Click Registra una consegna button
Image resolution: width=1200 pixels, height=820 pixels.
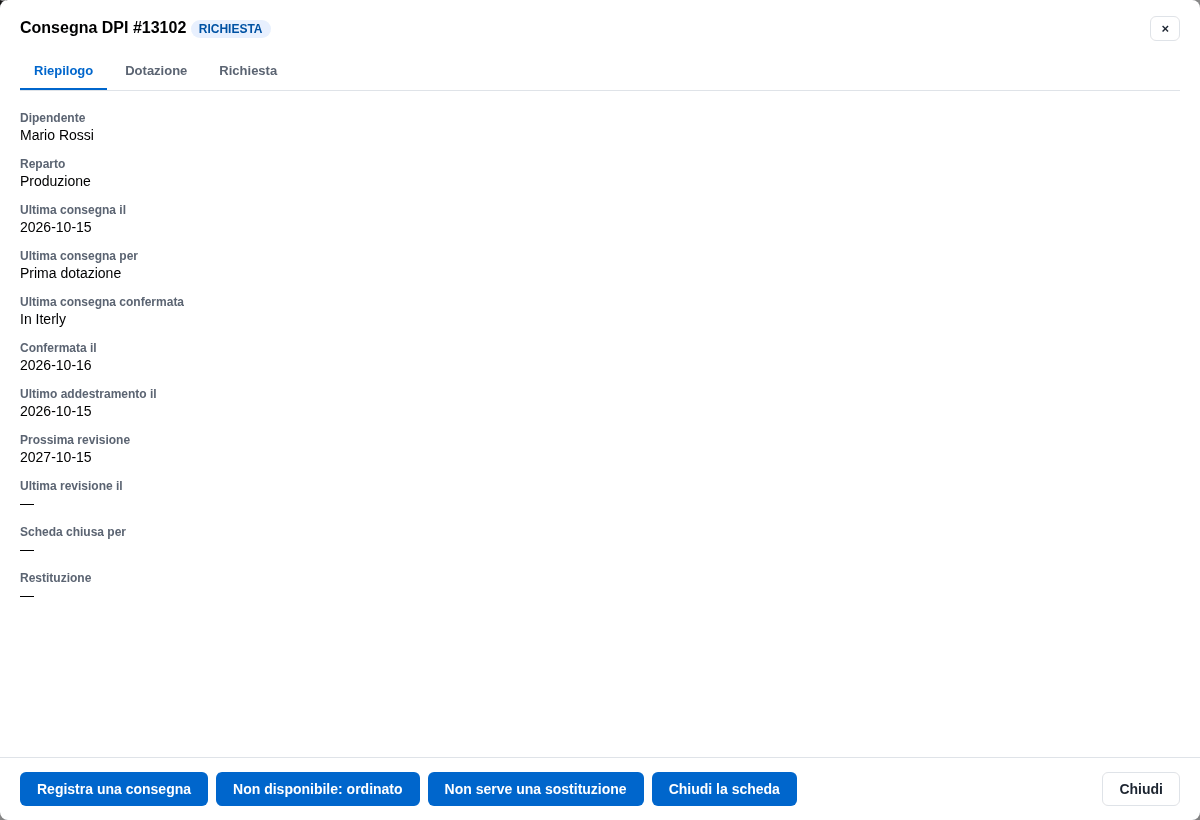114,789
